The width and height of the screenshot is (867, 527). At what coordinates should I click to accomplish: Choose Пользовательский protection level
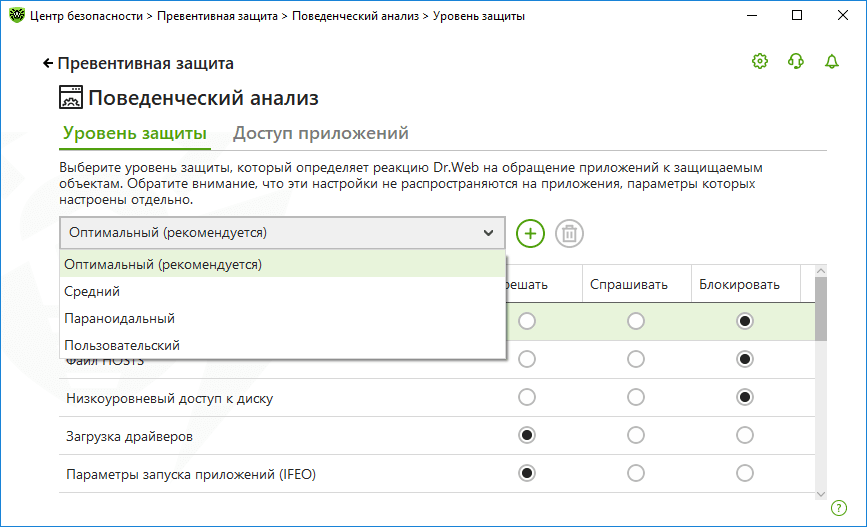(x=283, y=346)
